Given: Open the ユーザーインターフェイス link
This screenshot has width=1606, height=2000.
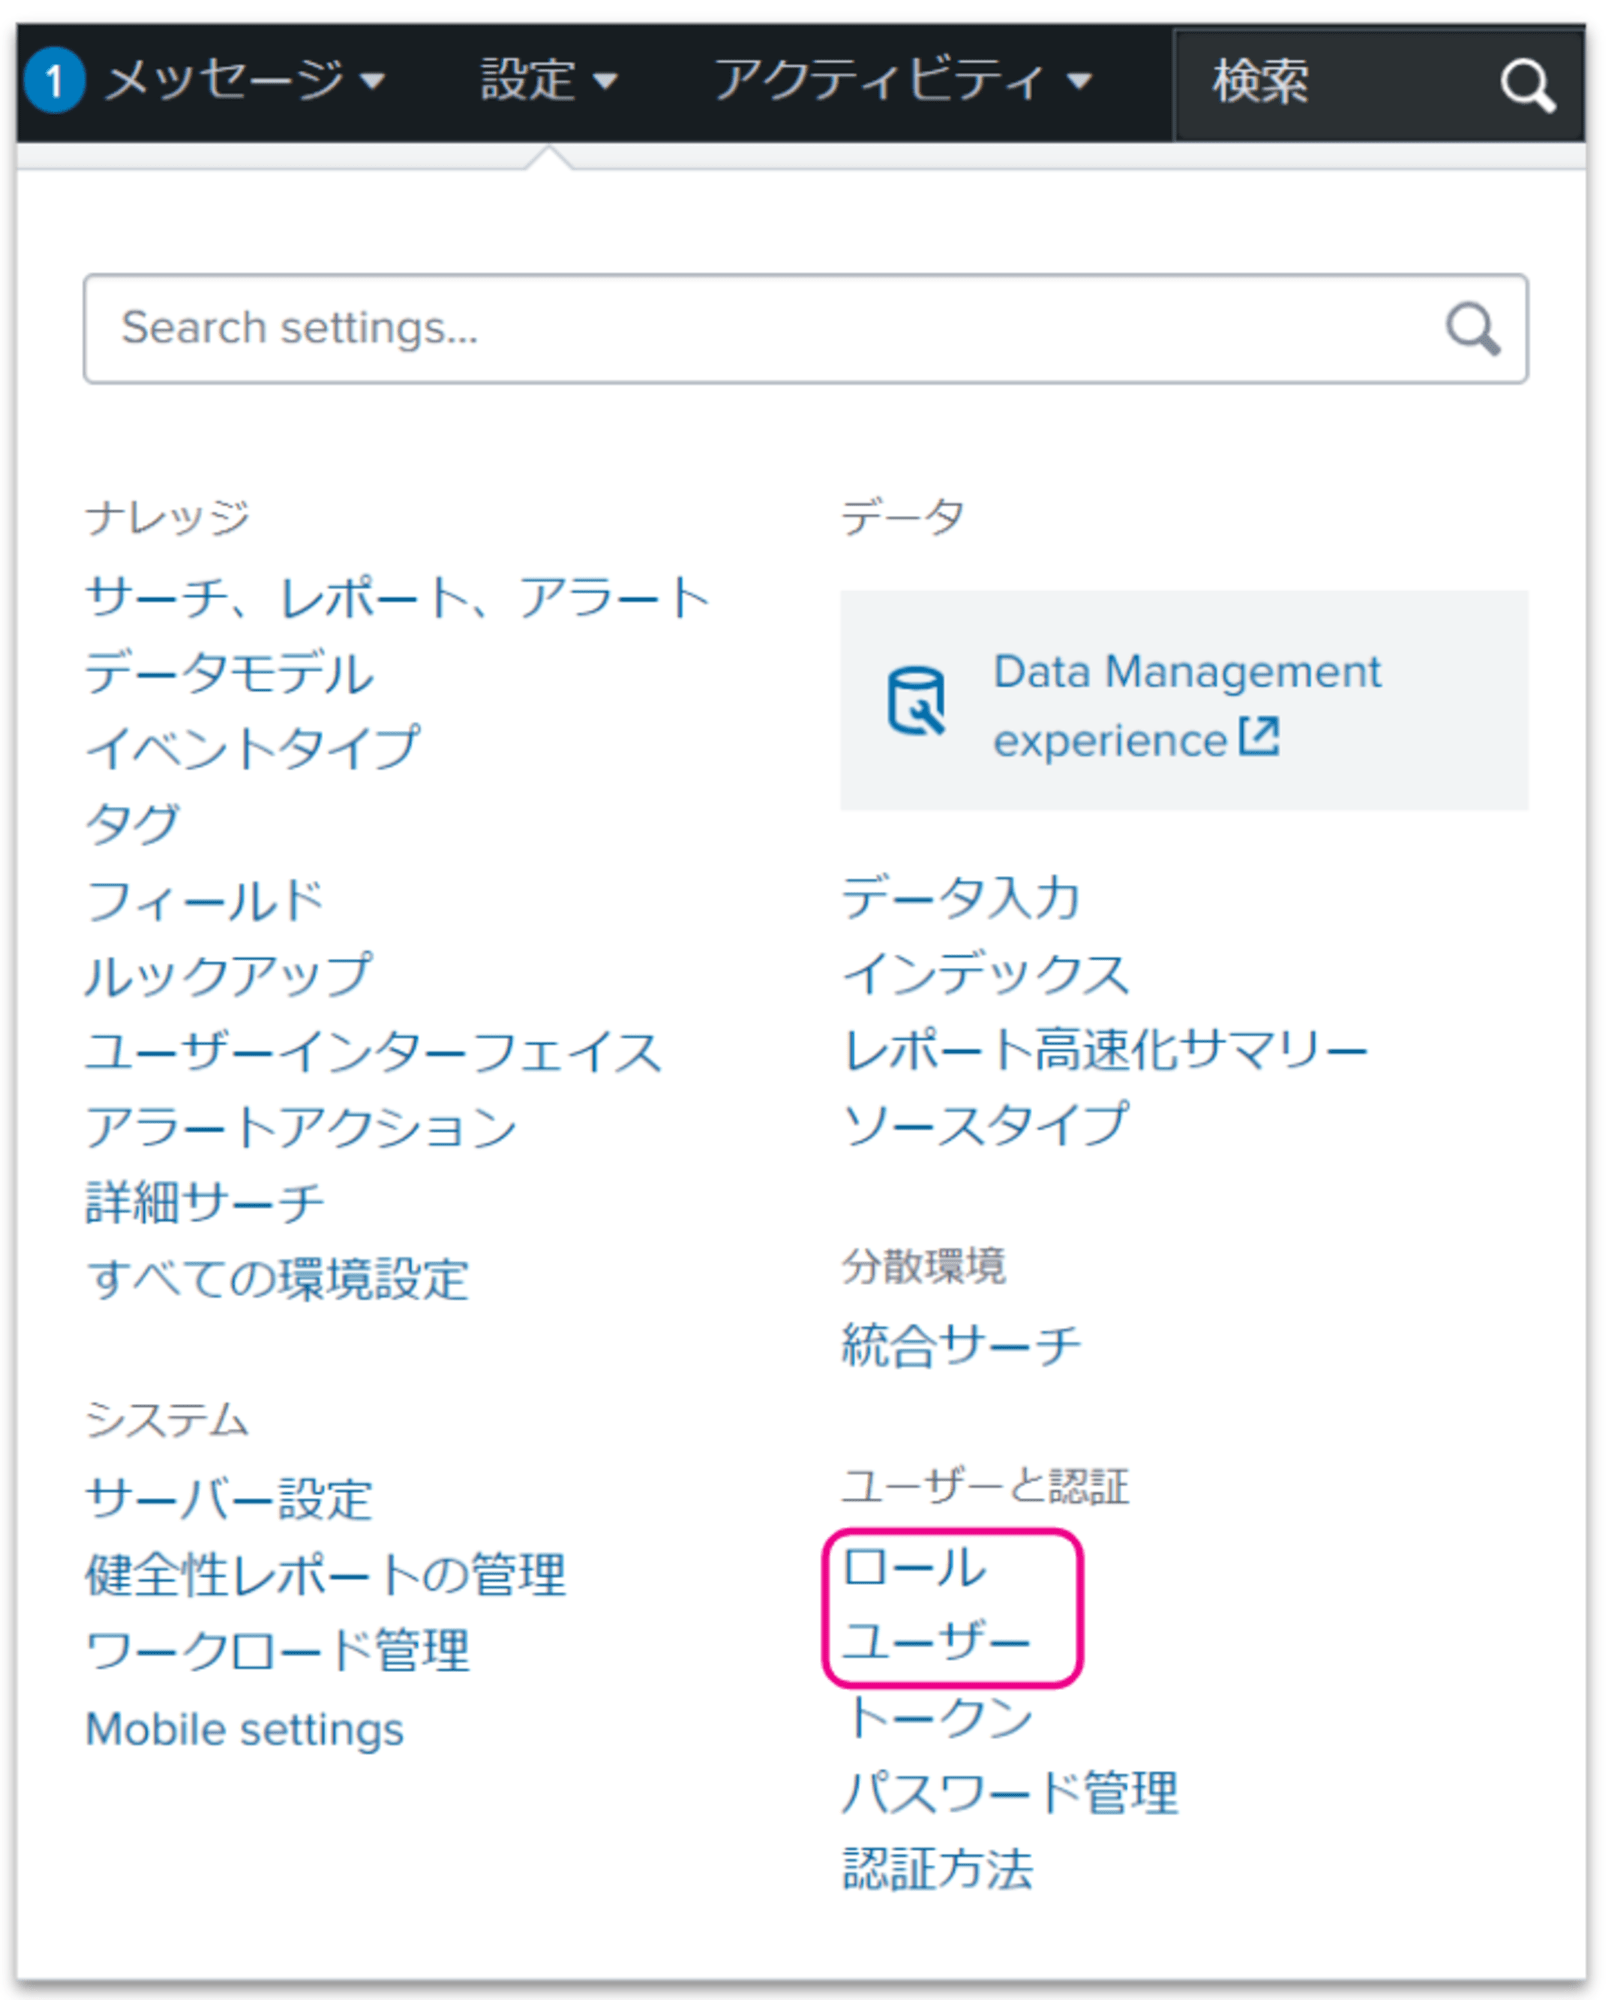Looking at the screenshot, I should click(x=373, y=1051).
